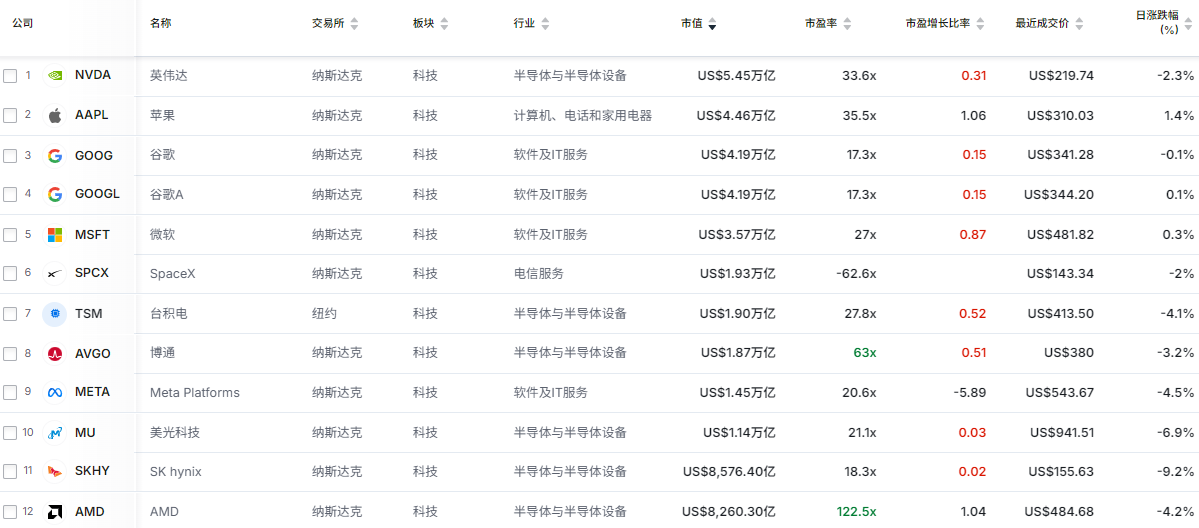
Task: Click the Microsoft logo beside MSFT
Action: tap(55, 234)
